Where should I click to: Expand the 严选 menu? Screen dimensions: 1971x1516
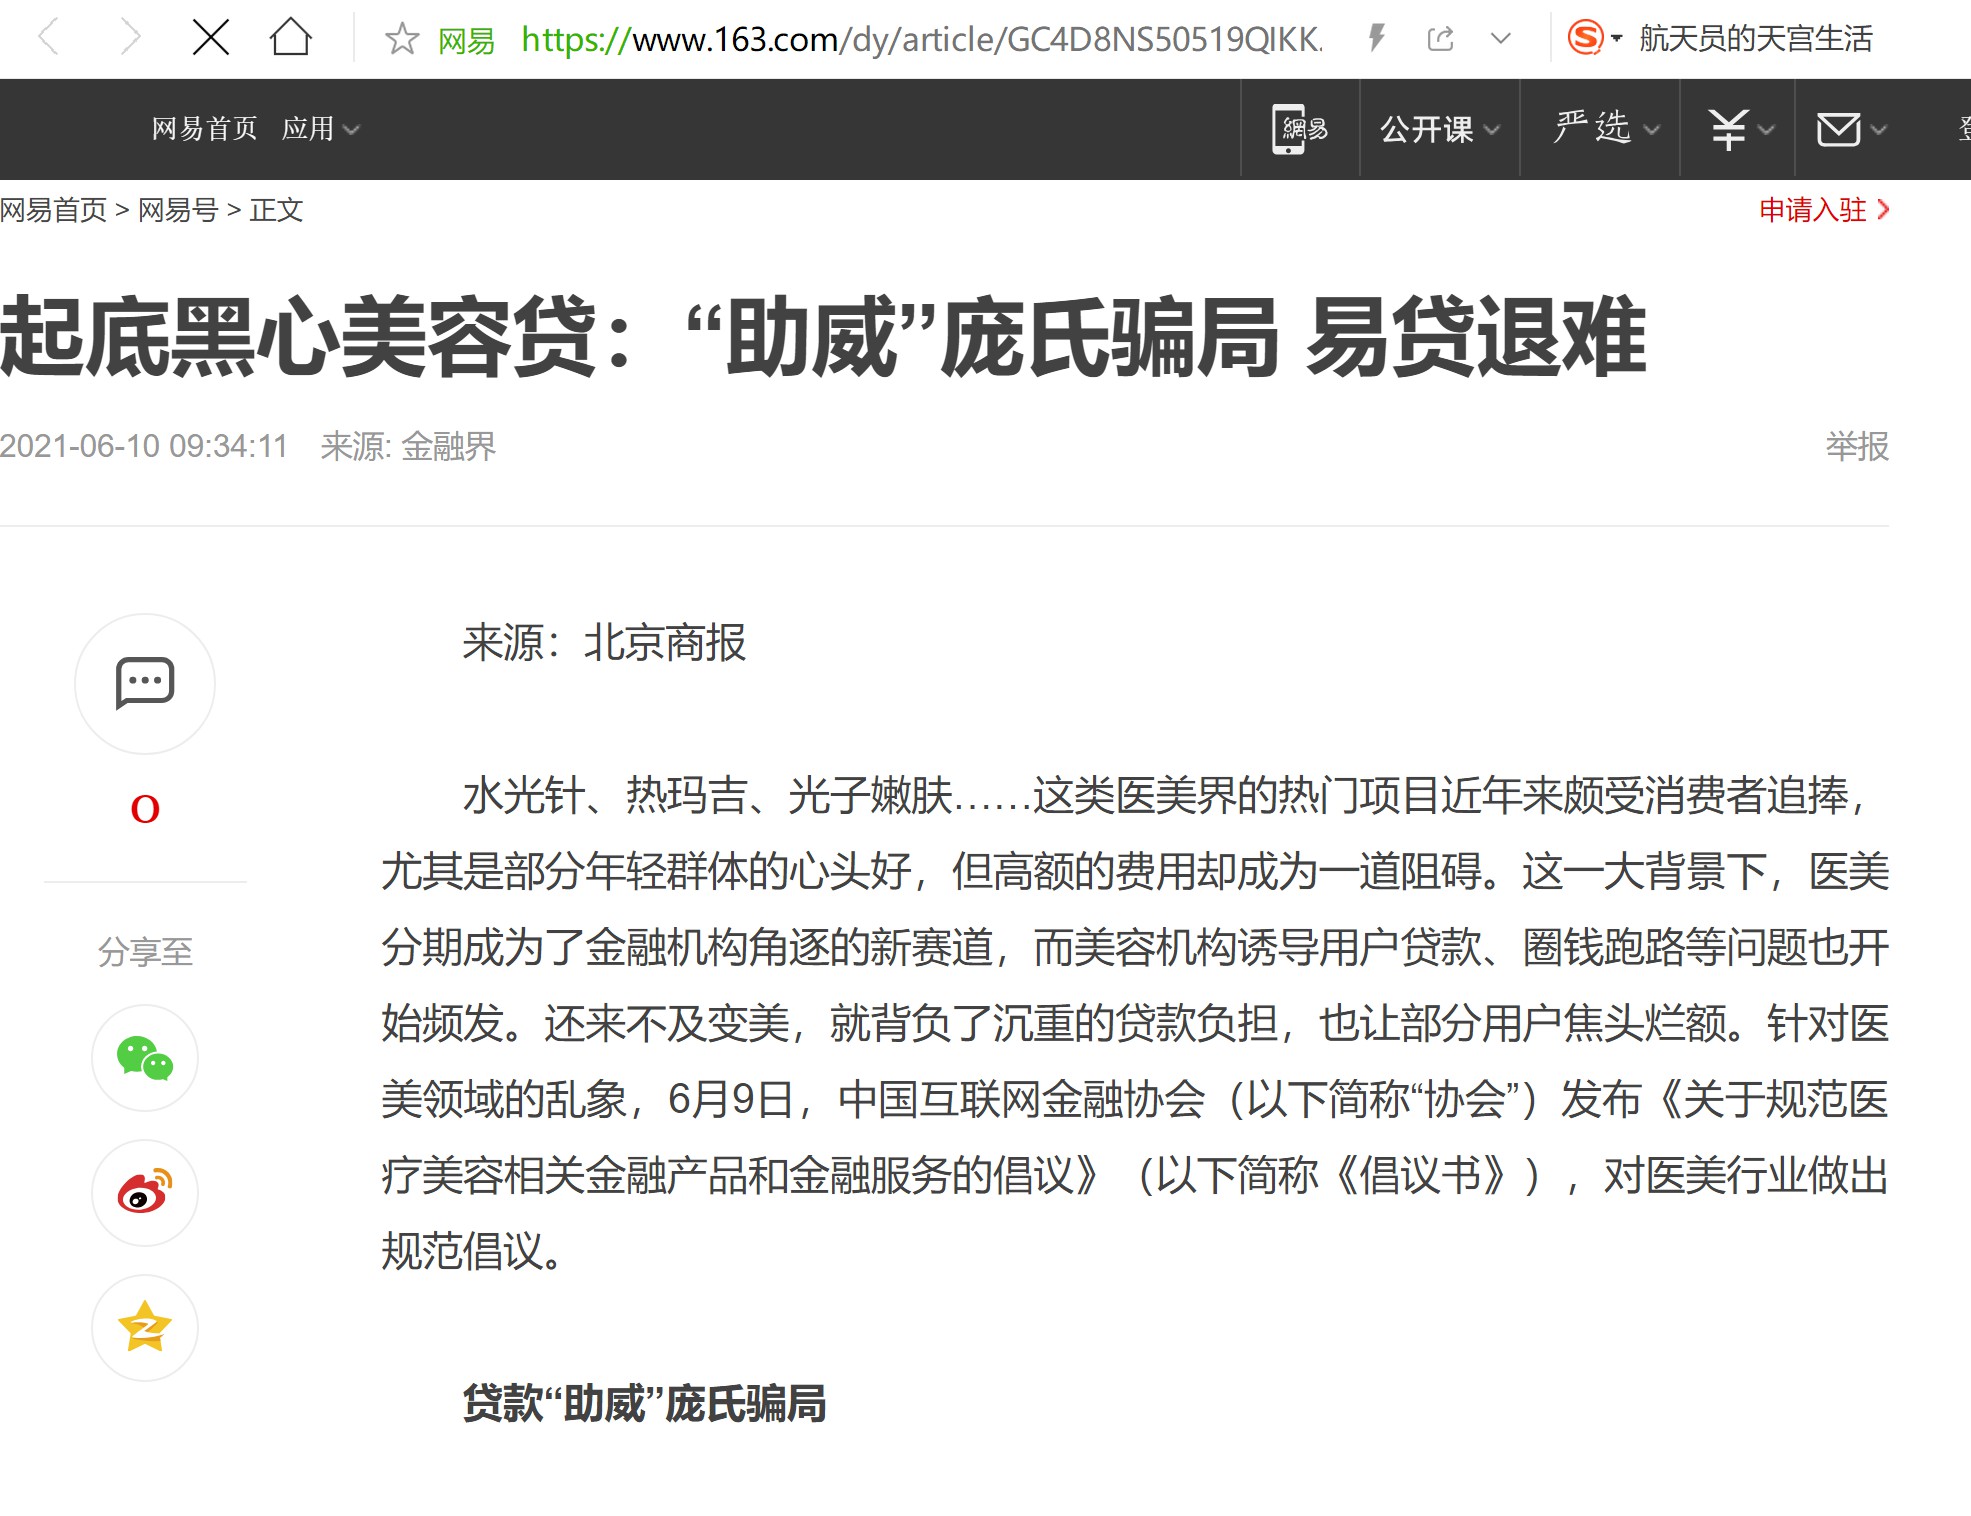pos(1606,128)
